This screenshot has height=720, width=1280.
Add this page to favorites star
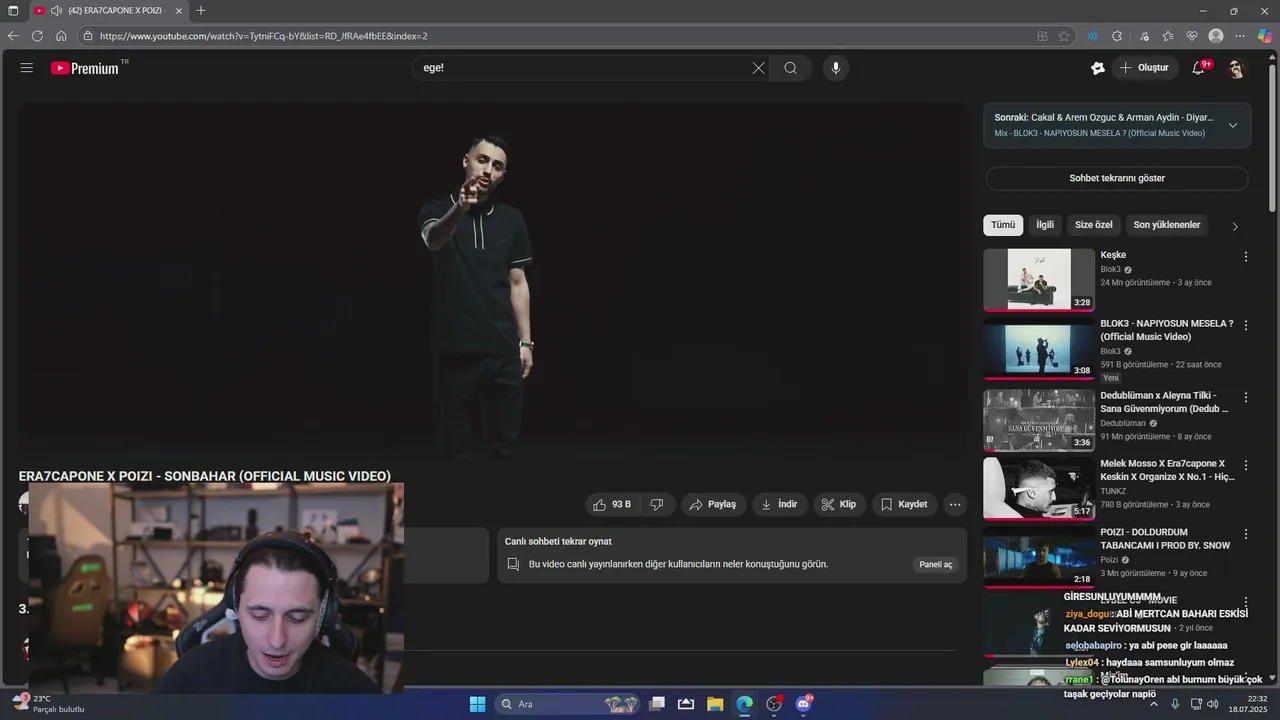tap(1064, 36)
